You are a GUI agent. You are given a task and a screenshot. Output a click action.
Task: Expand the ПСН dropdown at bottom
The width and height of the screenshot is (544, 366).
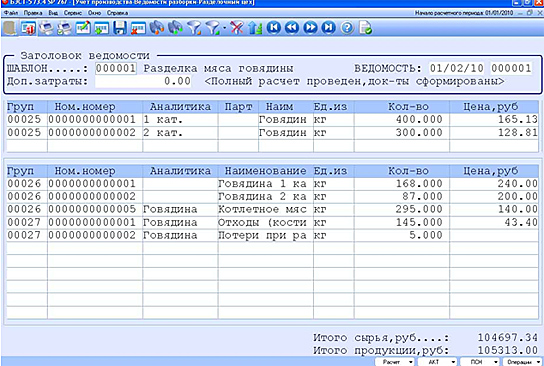[479, 362]
